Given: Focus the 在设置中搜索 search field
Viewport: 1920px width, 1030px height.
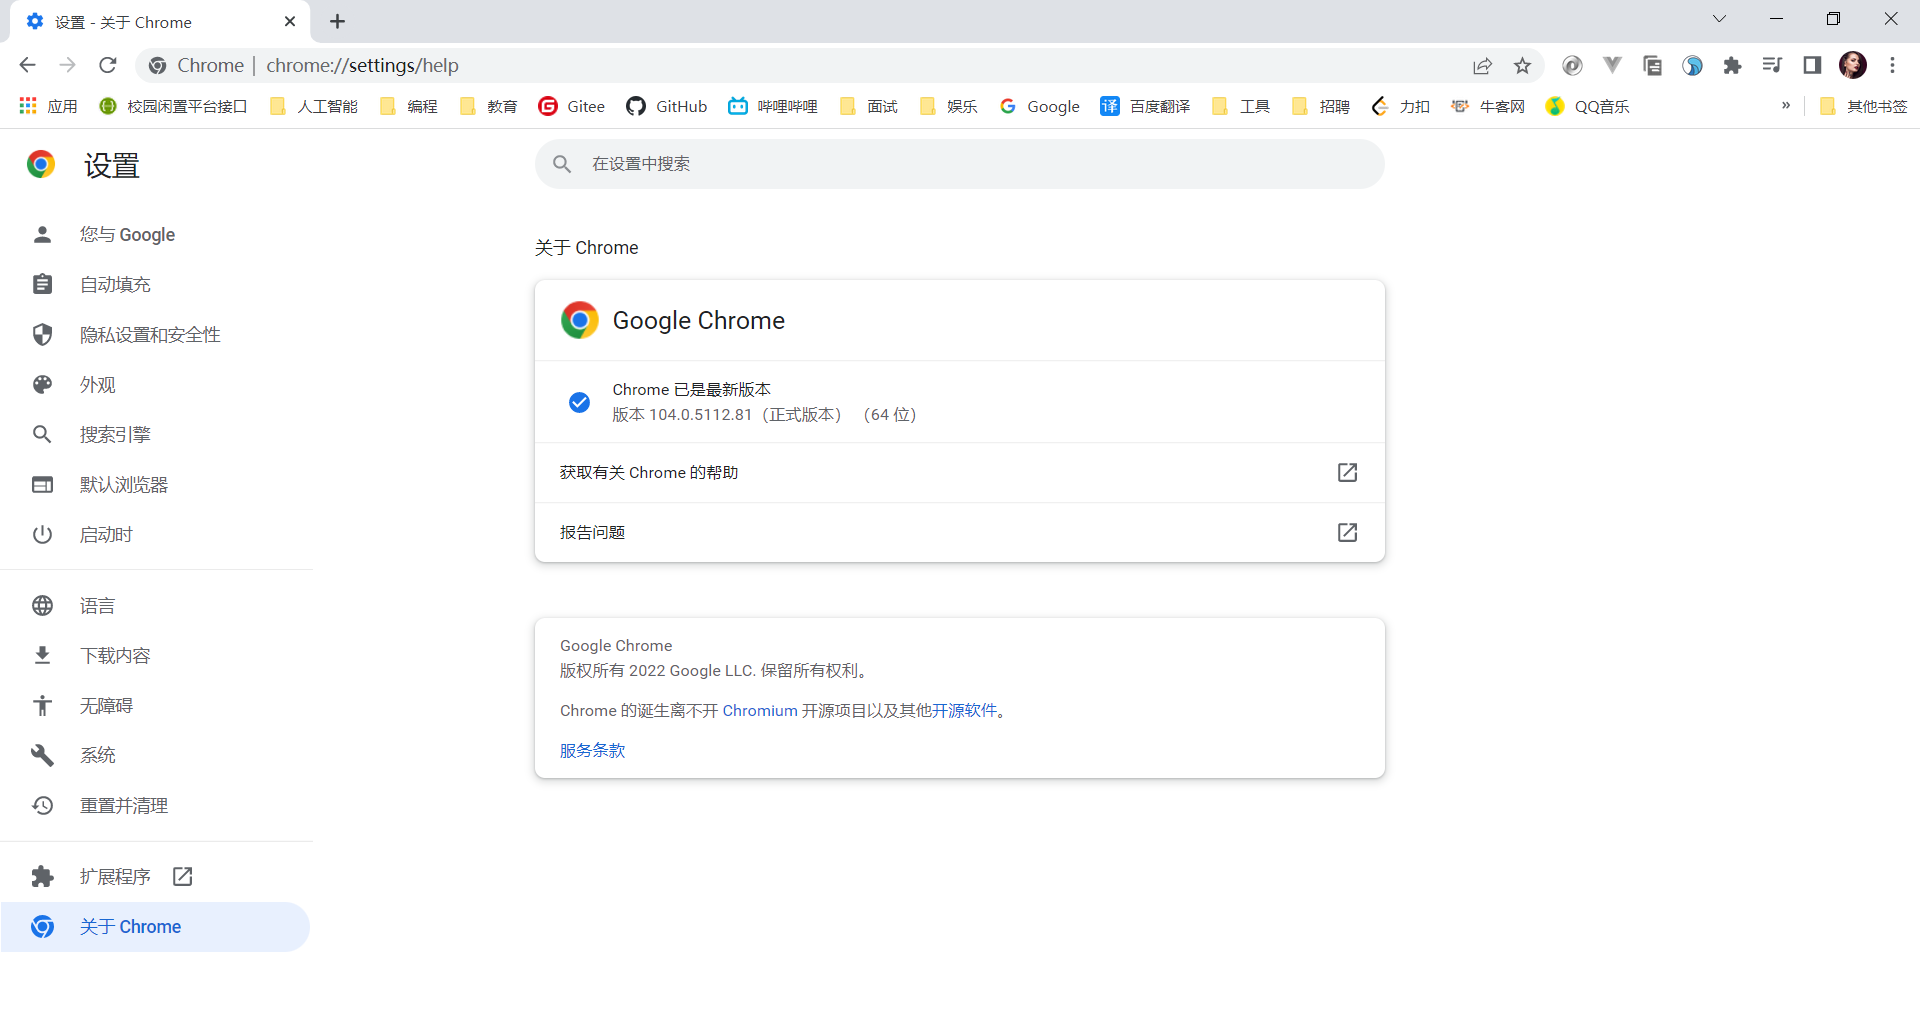Looking at the screenshot, I should [960, 164].
